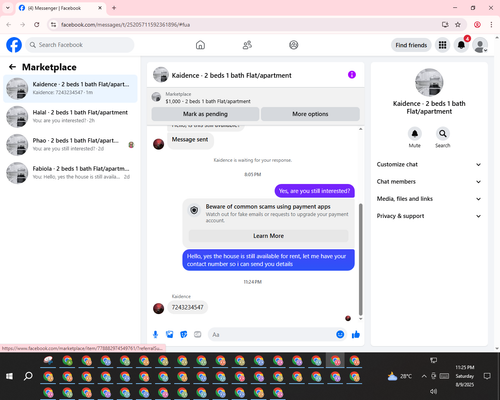Open a new browser tab
This screenshot has width=500, height=400.
click(x=114, y=8)
